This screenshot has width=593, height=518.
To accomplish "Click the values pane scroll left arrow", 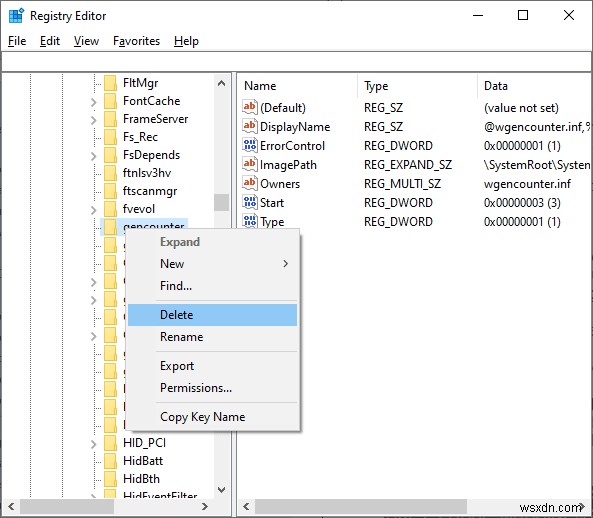I will click(x=246, y=506).
